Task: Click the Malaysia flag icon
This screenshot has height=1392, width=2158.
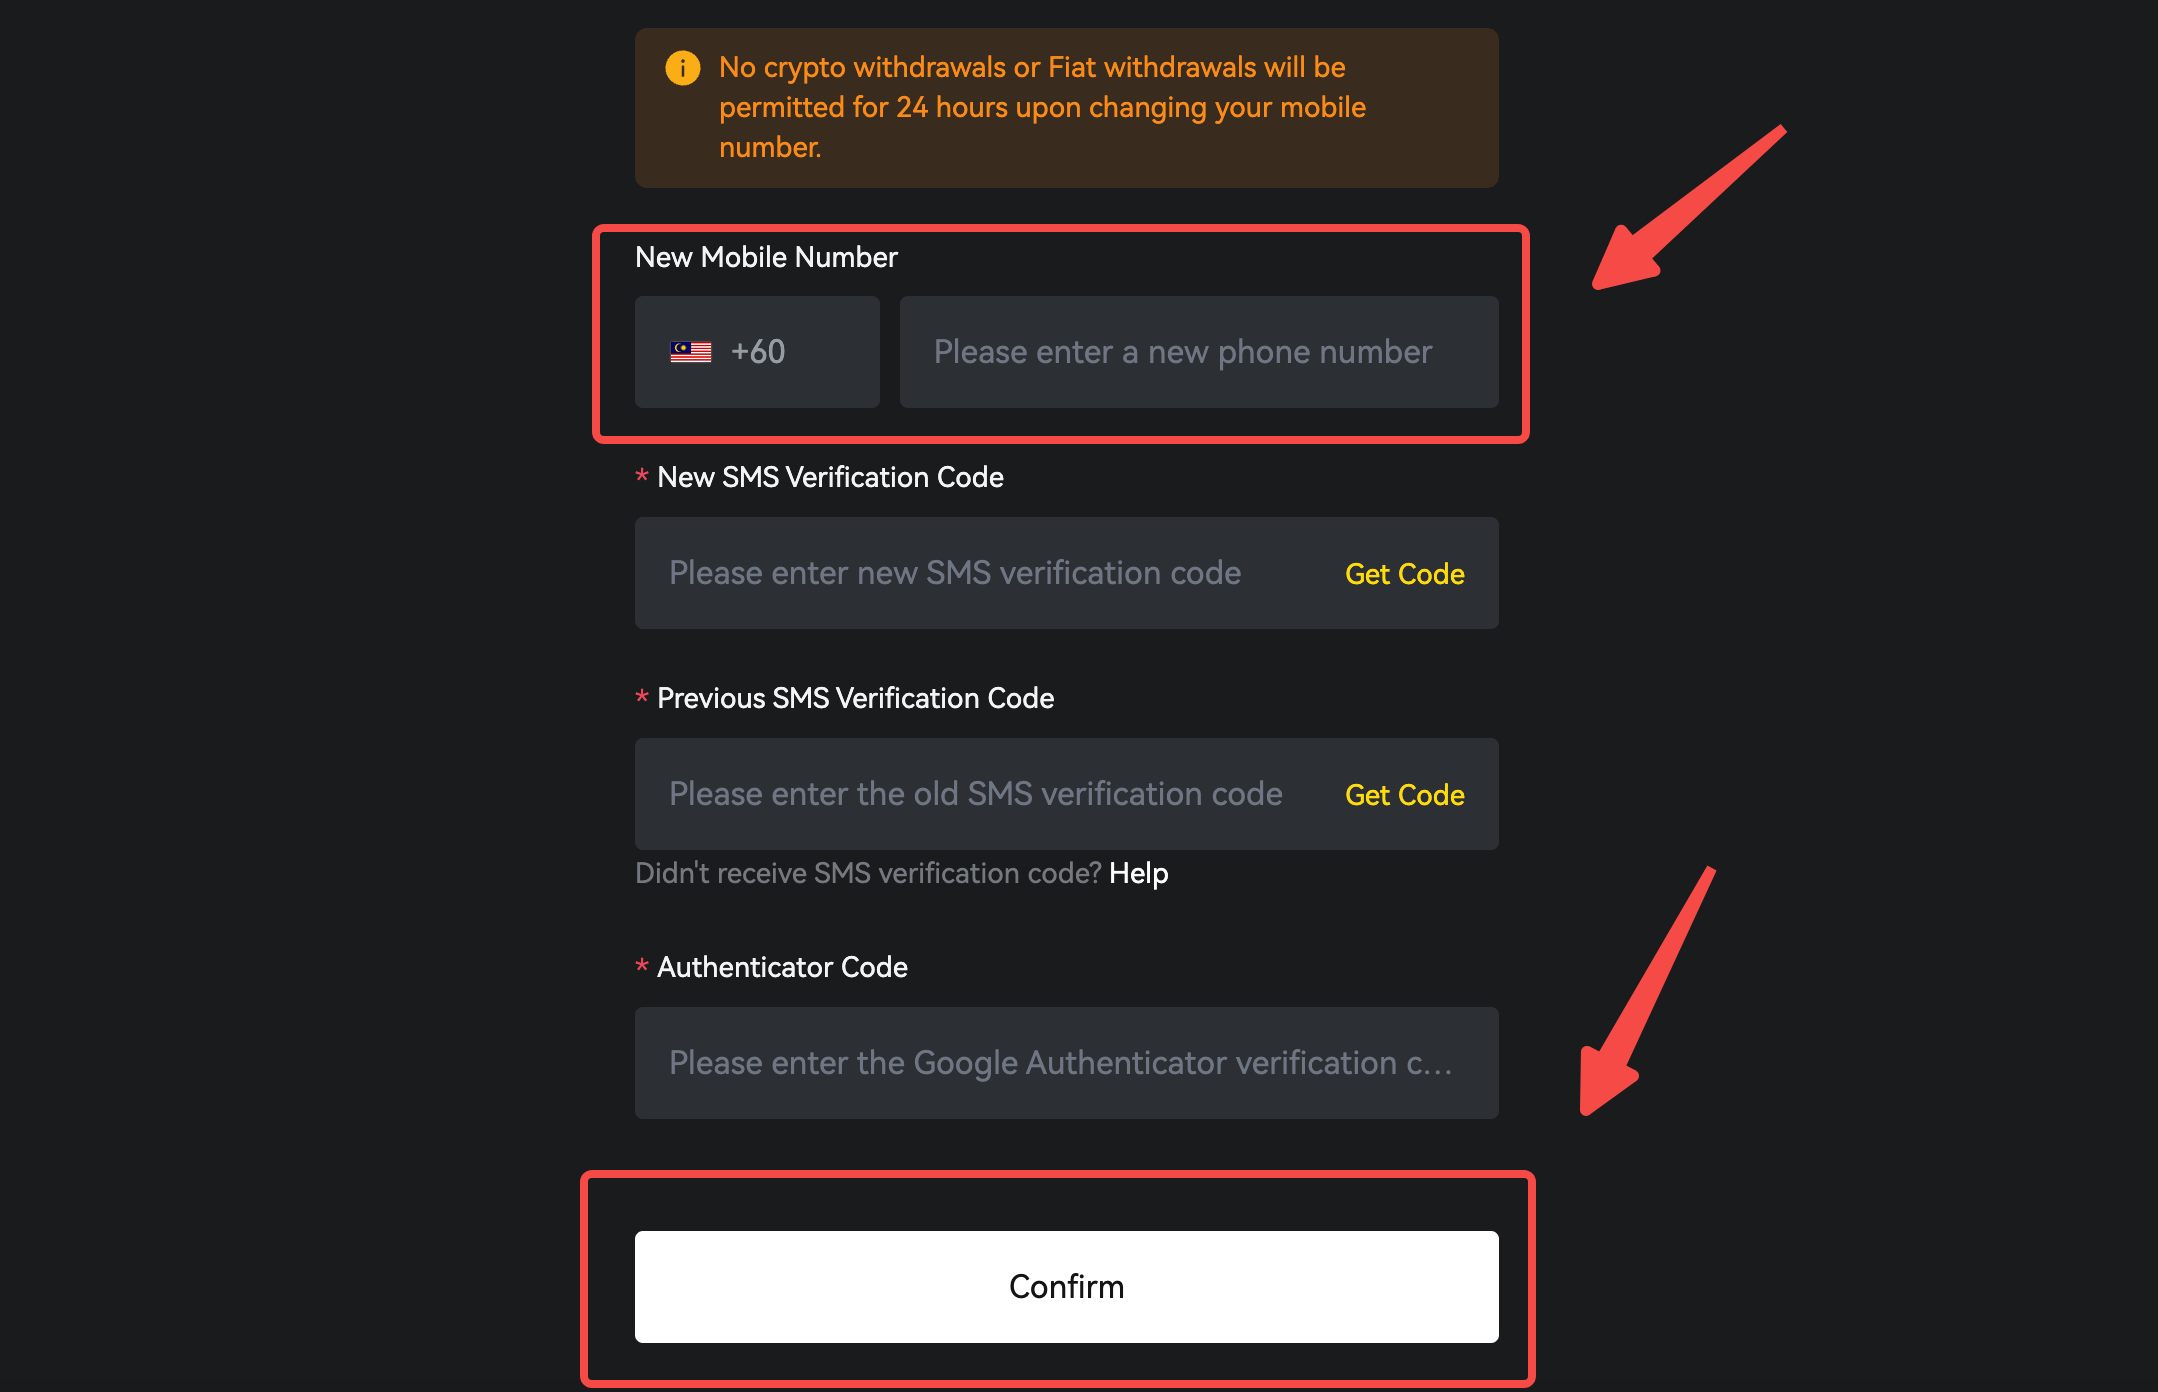Action: [691, 352]
